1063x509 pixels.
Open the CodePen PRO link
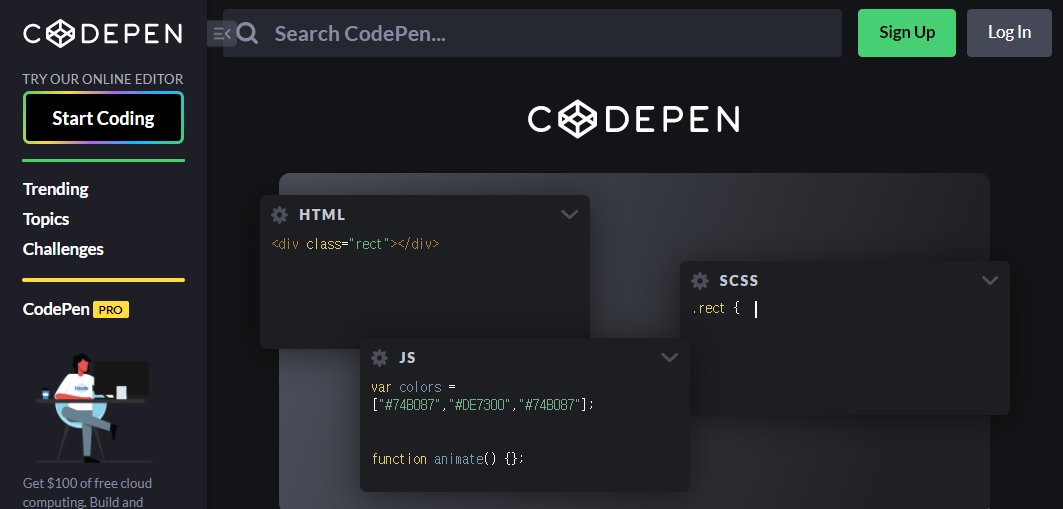click(76, 310)
